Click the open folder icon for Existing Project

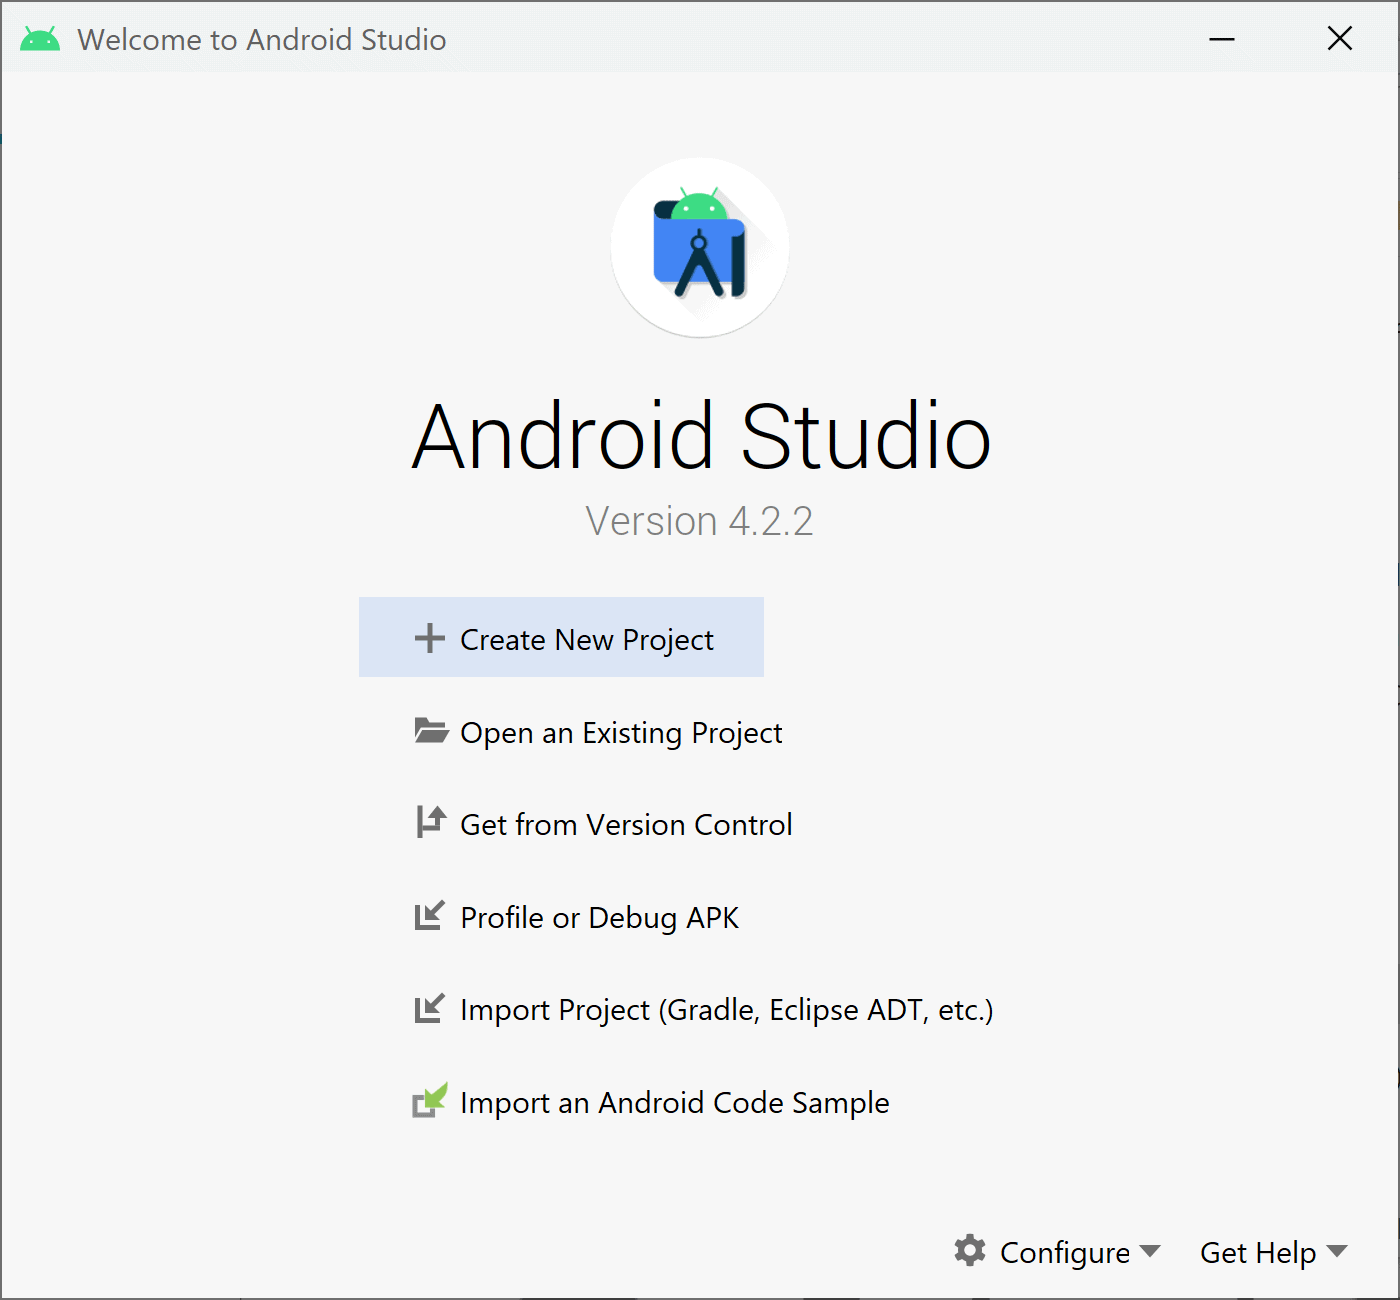point(431,731)
